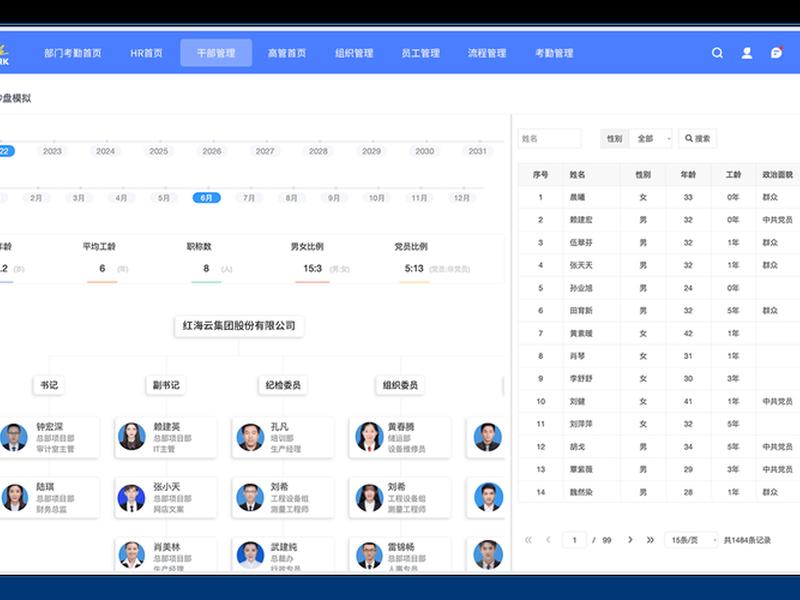Open the message notification icon in header

click(777, 53)
